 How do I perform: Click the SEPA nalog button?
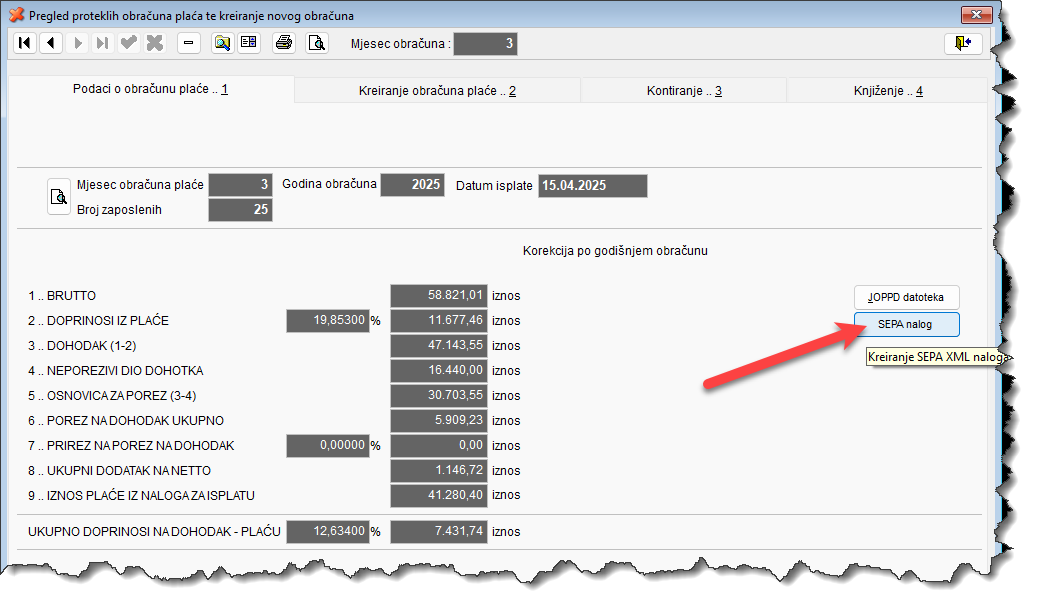pyautogui.click(x=905, y=324)
